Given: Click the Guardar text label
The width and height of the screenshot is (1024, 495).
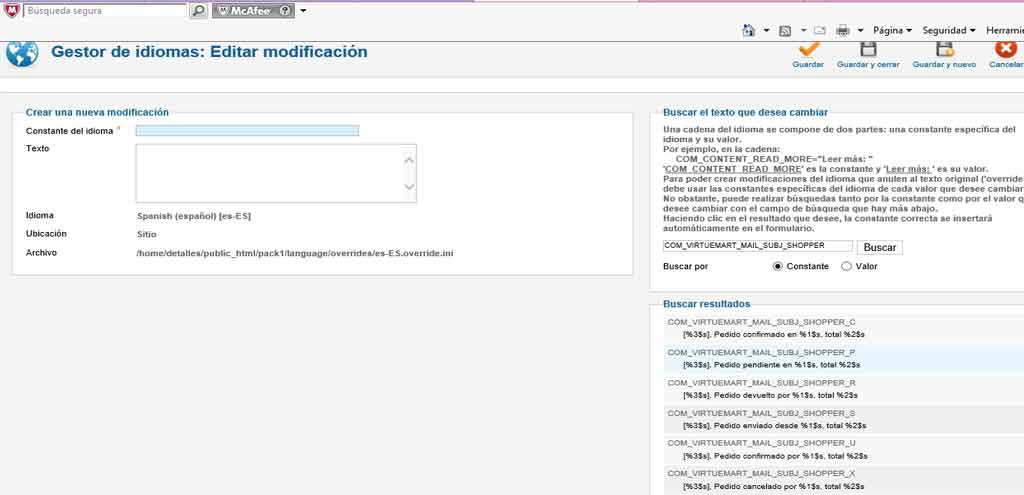Looking at the screenshot, I should [808, 65].
